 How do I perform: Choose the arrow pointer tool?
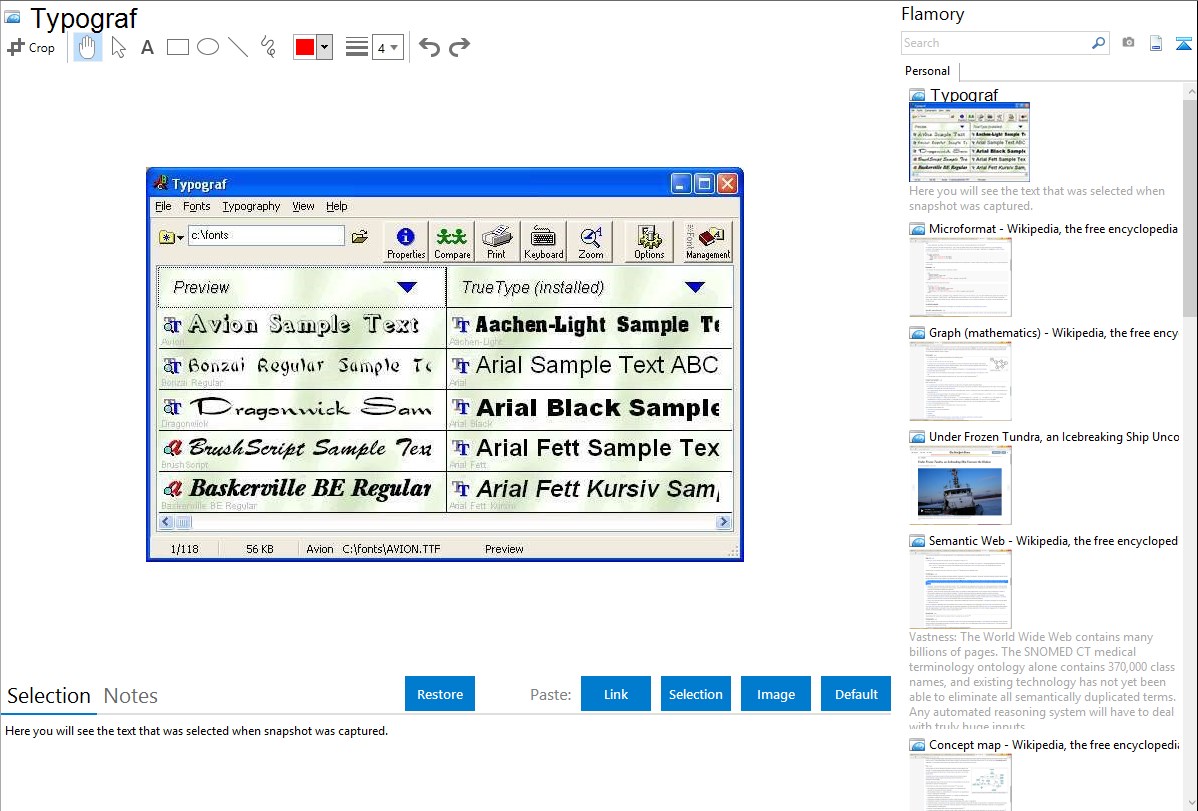118,47
